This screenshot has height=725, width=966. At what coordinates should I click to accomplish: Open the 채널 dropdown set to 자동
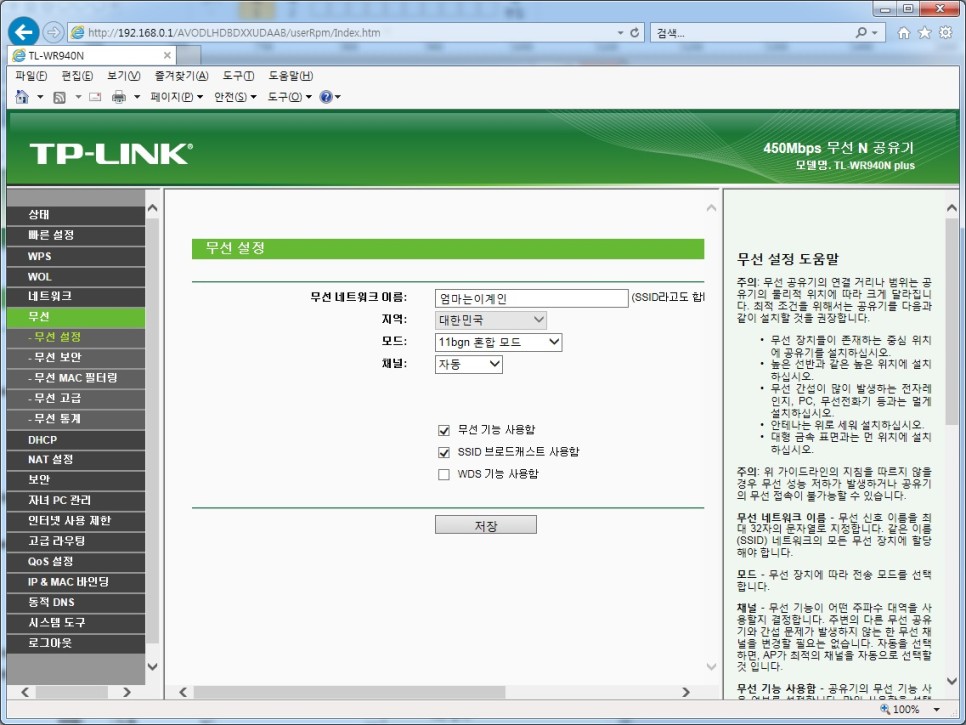coord(468,364)
